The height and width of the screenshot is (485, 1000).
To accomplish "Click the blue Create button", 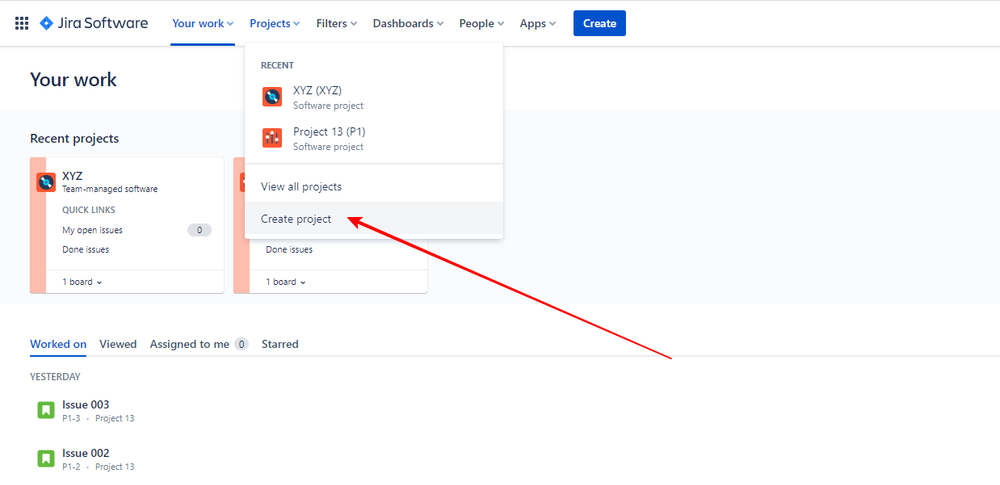I will click(x=599, y=23).
